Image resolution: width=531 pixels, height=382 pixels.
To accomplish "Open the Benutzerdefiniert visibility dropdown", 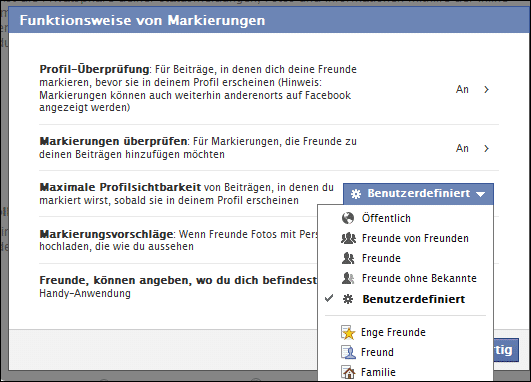I will [418, 194].
